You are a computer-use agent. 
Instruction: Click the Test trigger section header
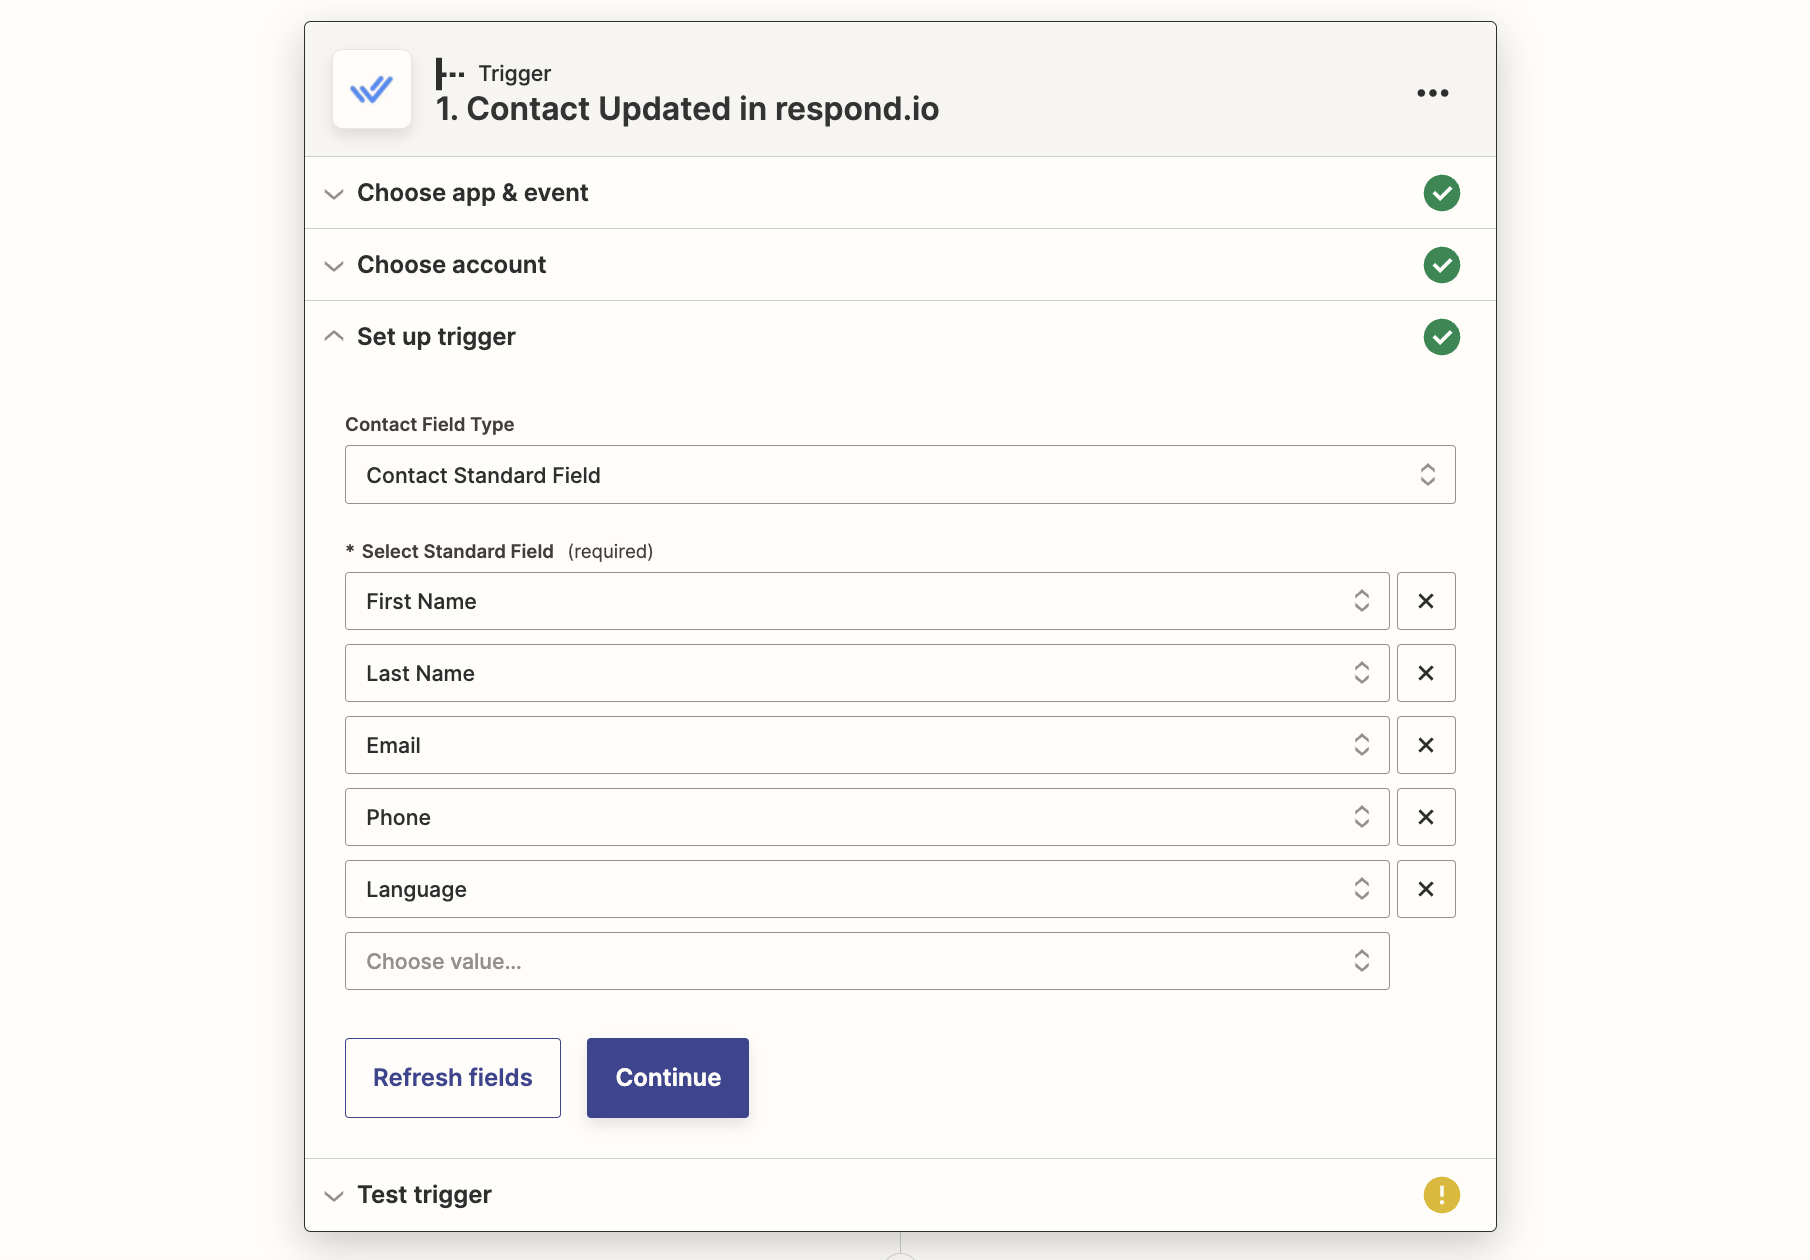click(424, 1194)
